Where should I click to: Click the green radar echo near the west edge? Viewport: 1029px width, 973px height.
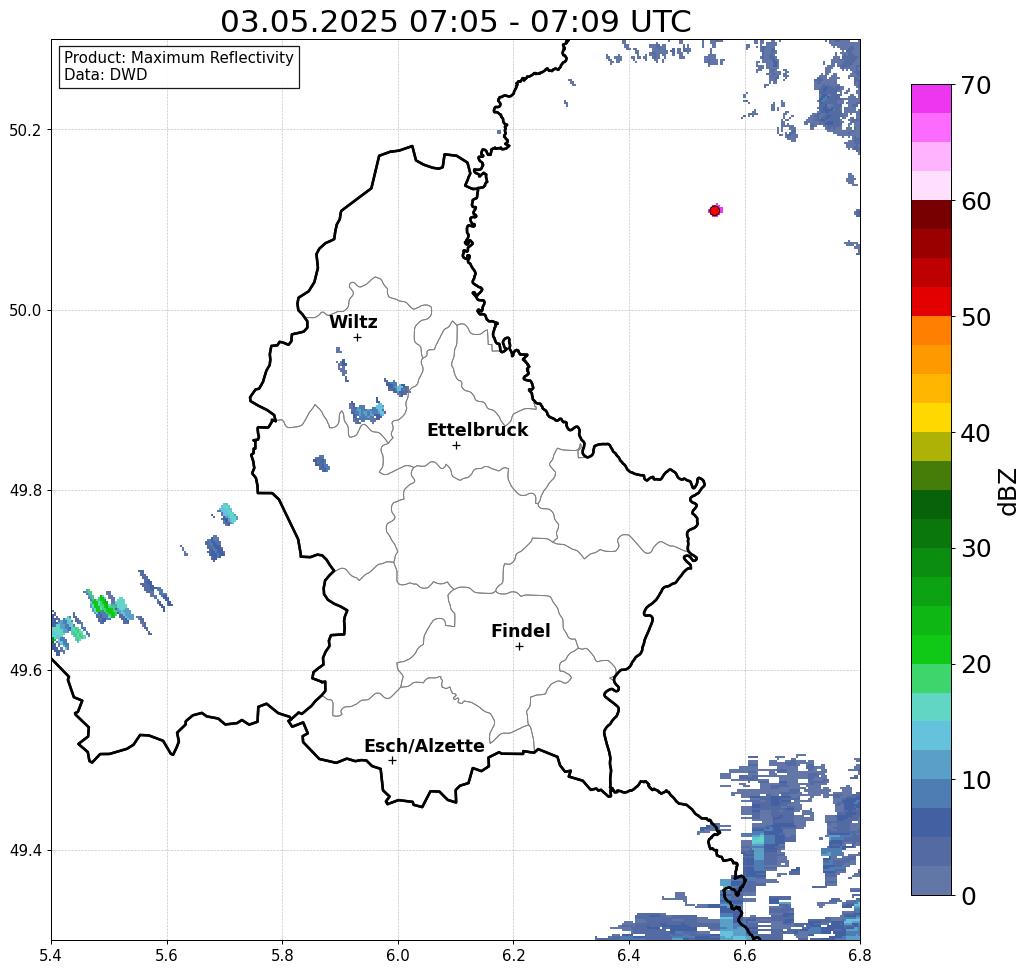tap(104, 606)
